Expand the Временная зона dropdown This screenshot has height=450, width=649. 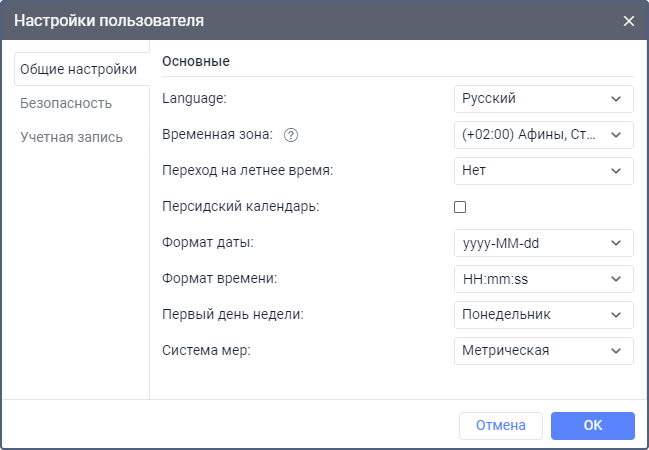point(543,135)
